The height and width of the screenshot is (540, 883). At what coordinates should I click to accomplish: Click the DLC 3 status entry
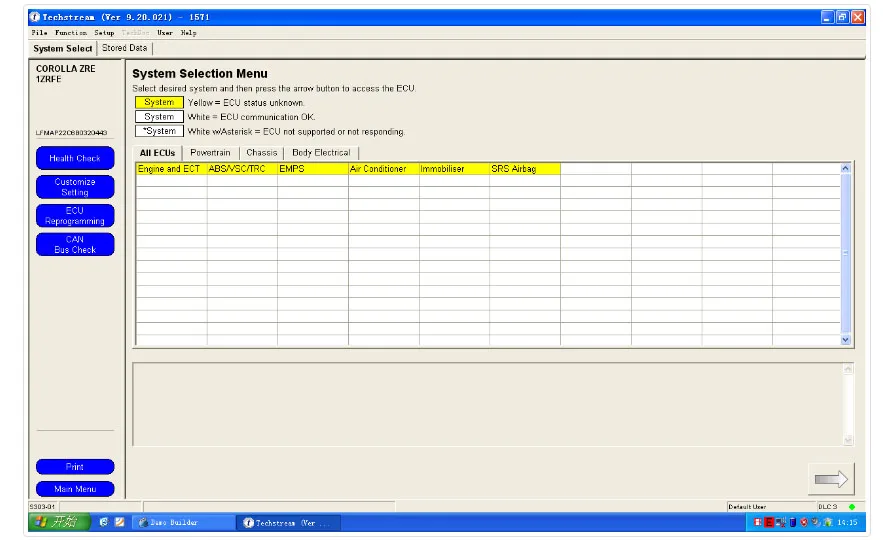[828, 507]
